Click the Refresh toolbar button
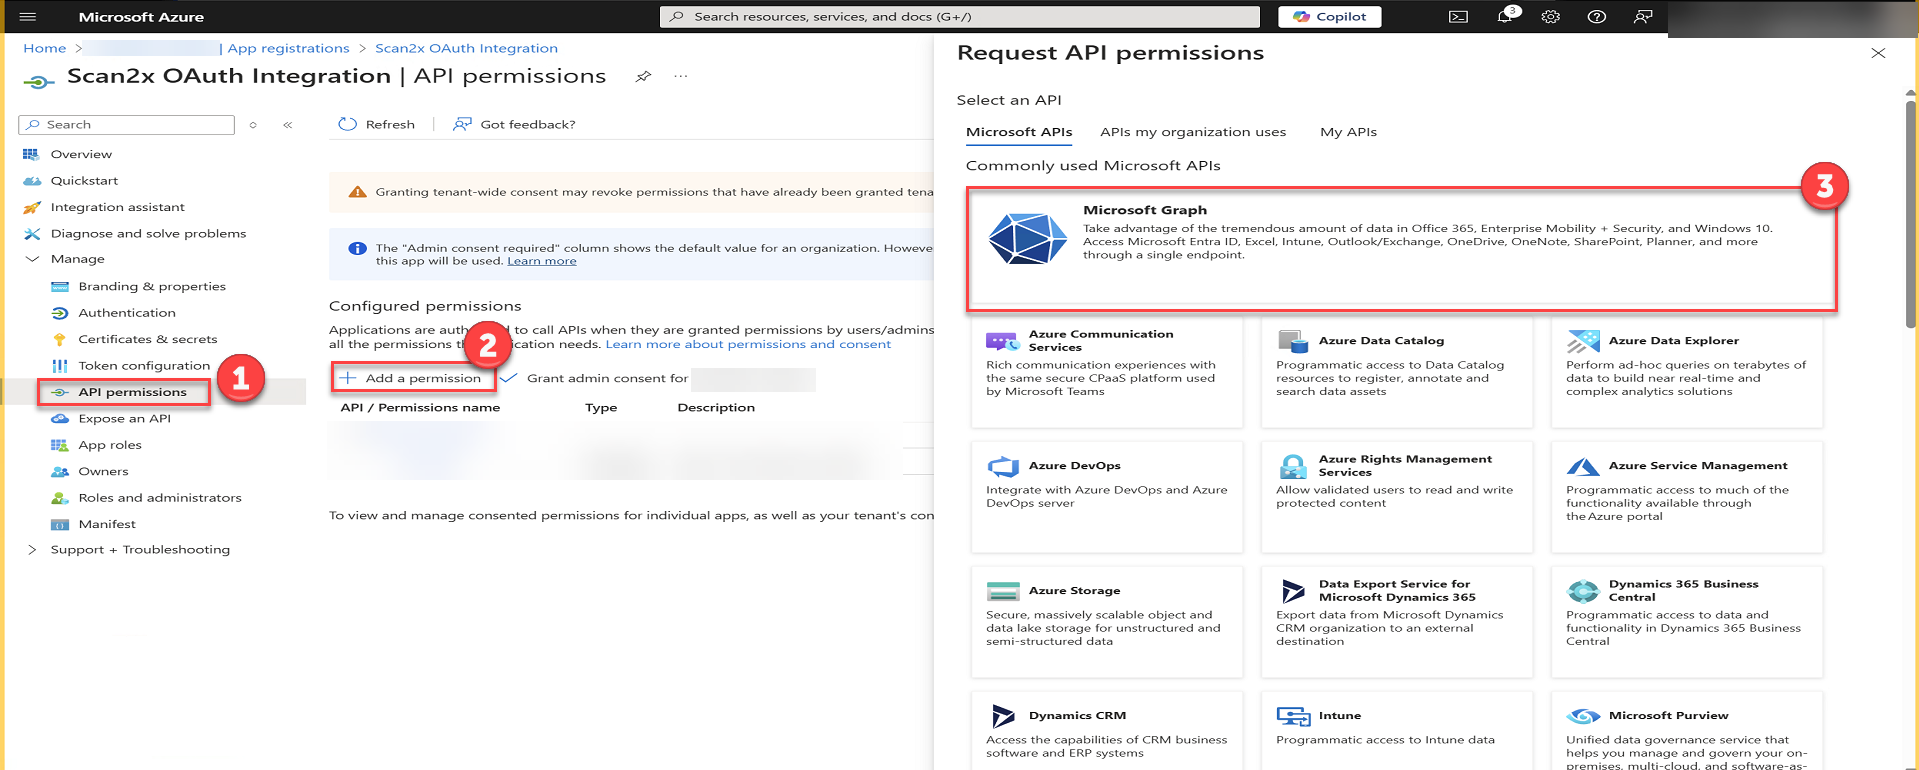This screenshot has height=770, width=1919. (x=377, y=124)
